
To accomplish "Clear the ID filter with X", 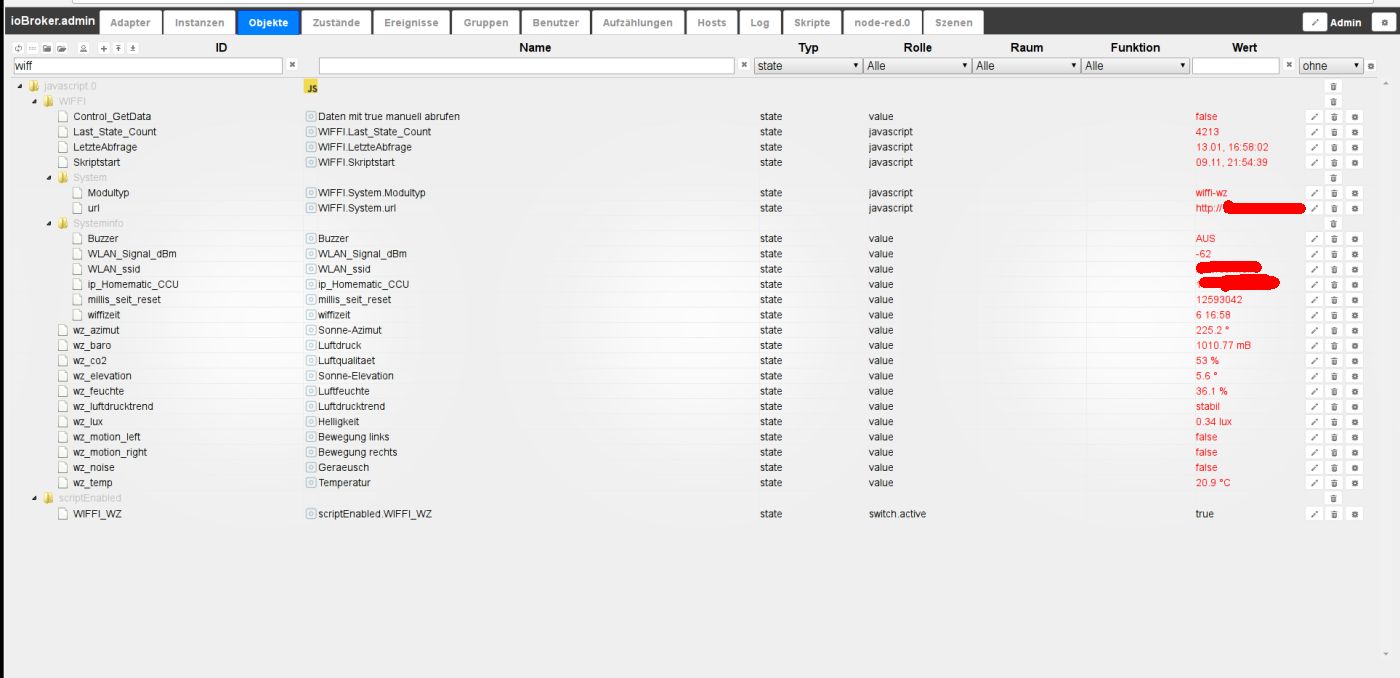I will click(292, 65).
